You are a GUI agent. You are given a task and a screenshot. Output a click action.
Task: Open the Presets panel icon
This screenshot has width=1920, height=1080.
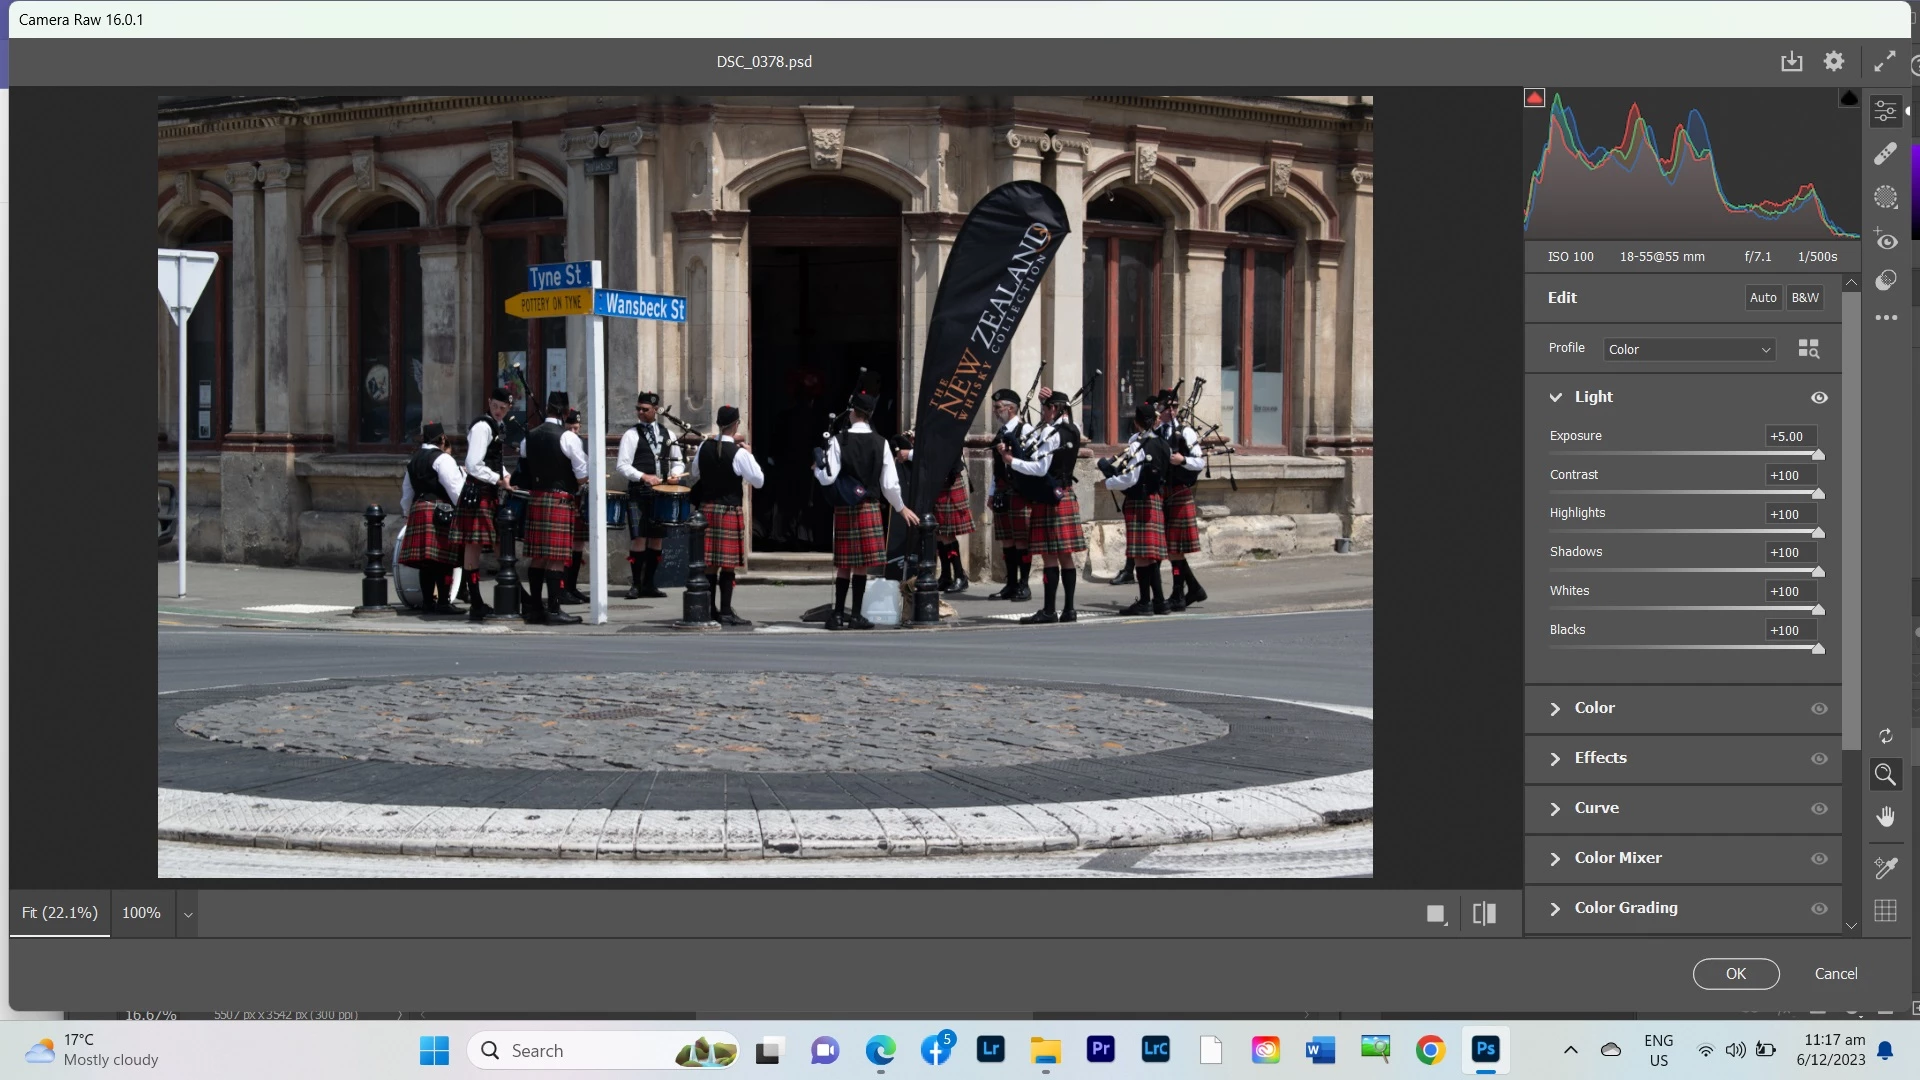1885,281
